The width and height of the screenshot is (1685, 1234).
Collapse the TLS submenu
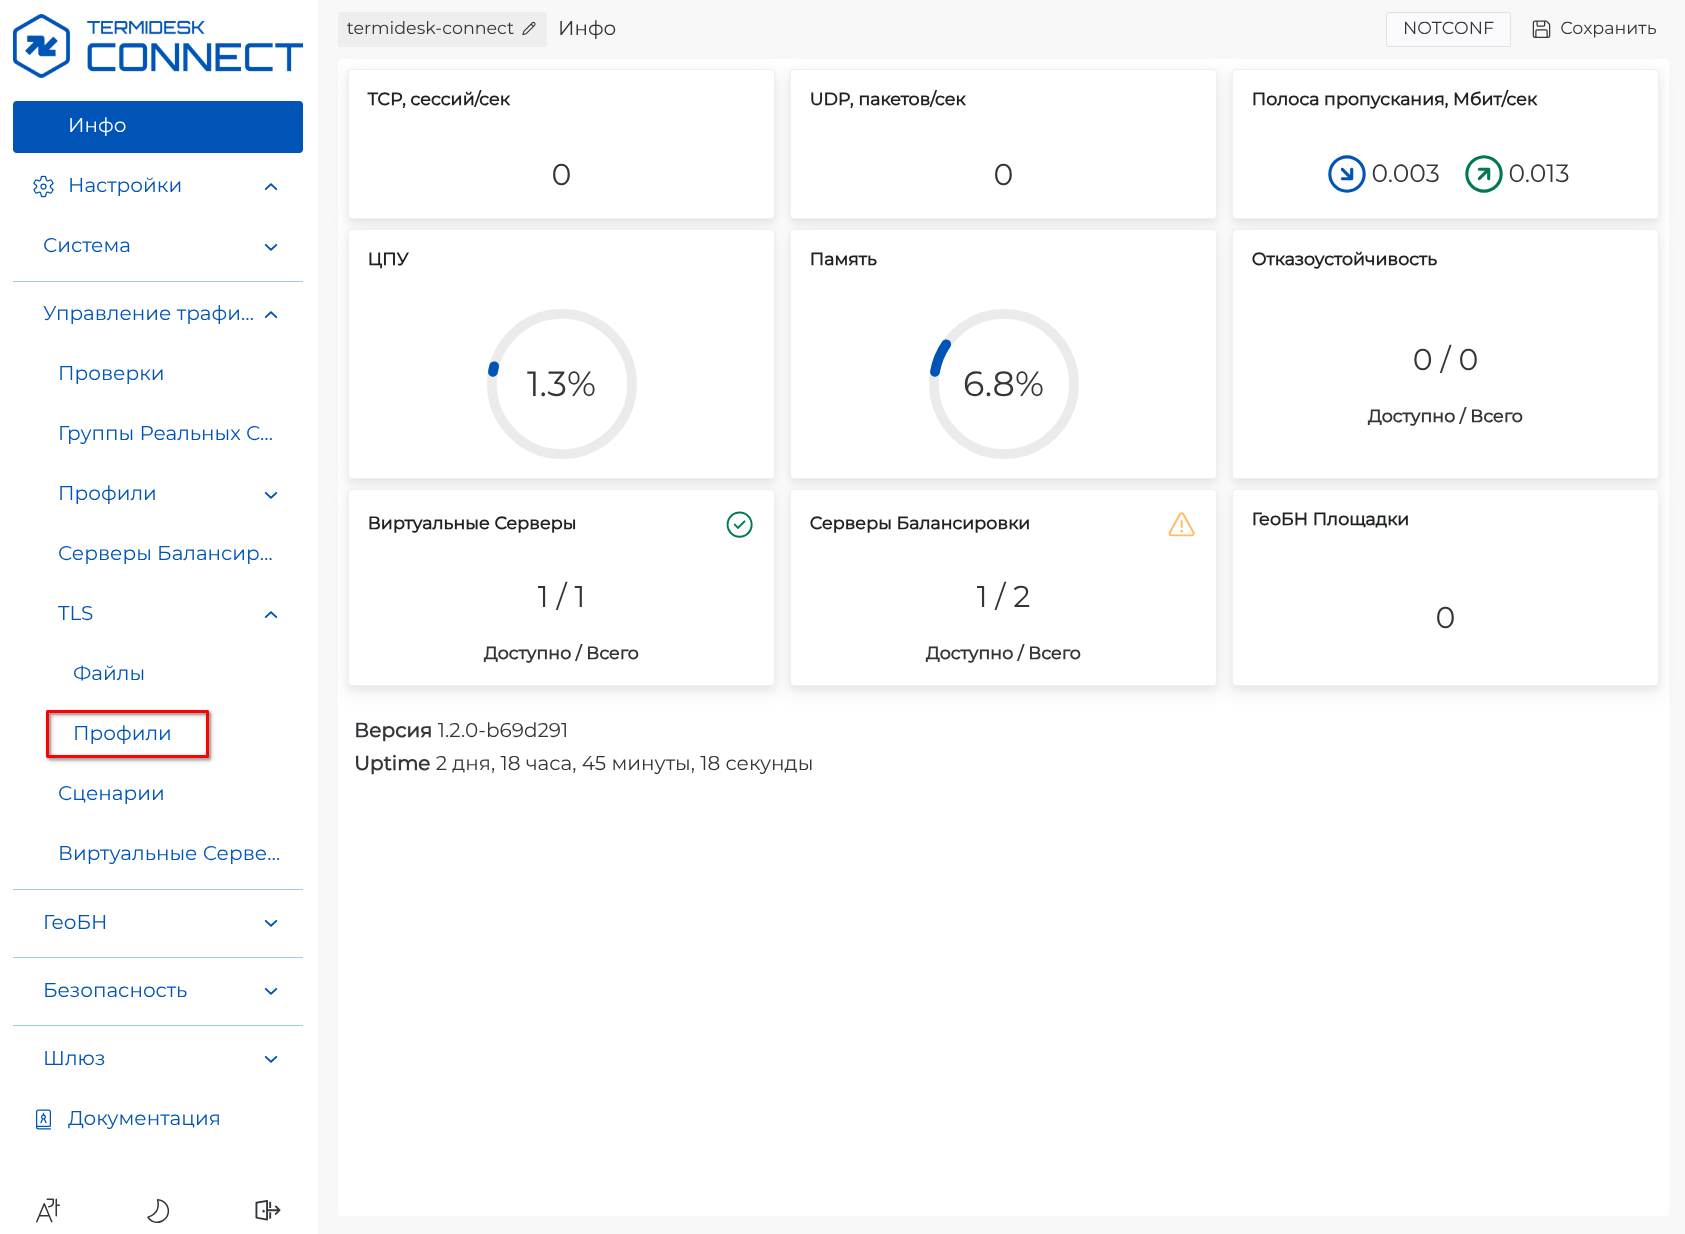coord(270,614)
